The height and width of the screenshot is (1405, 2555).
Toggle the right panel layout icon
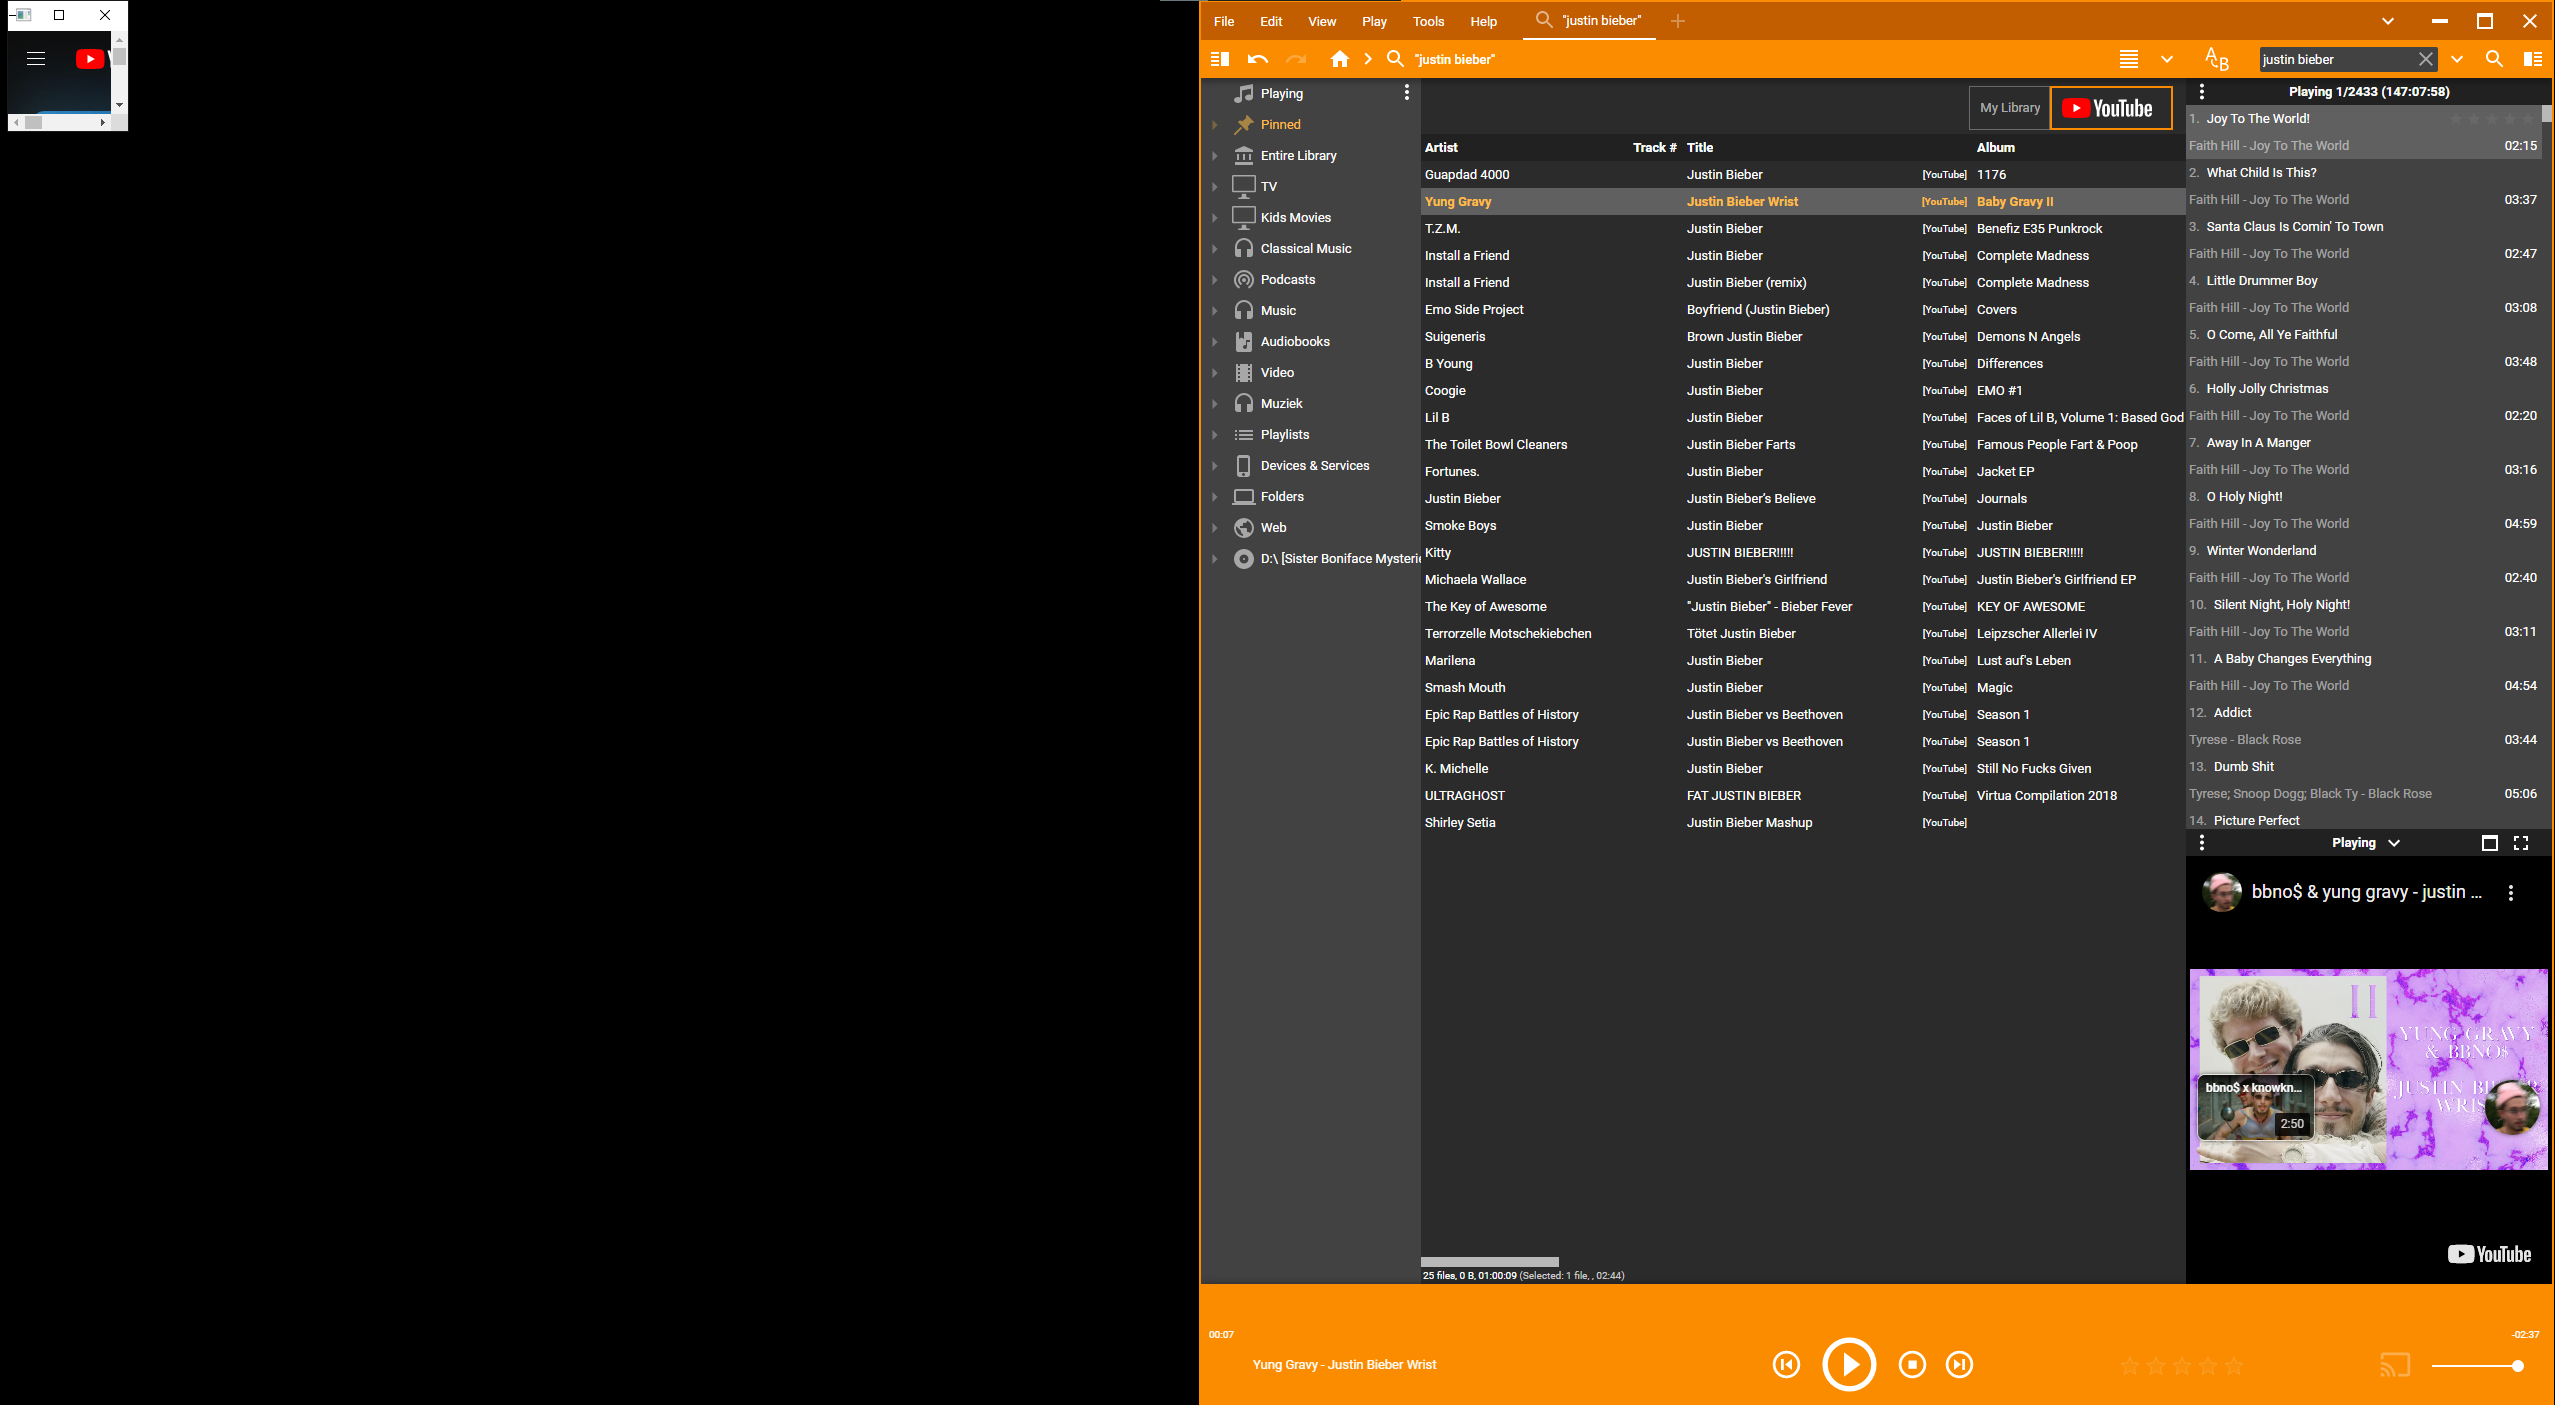pos(2532,59)
